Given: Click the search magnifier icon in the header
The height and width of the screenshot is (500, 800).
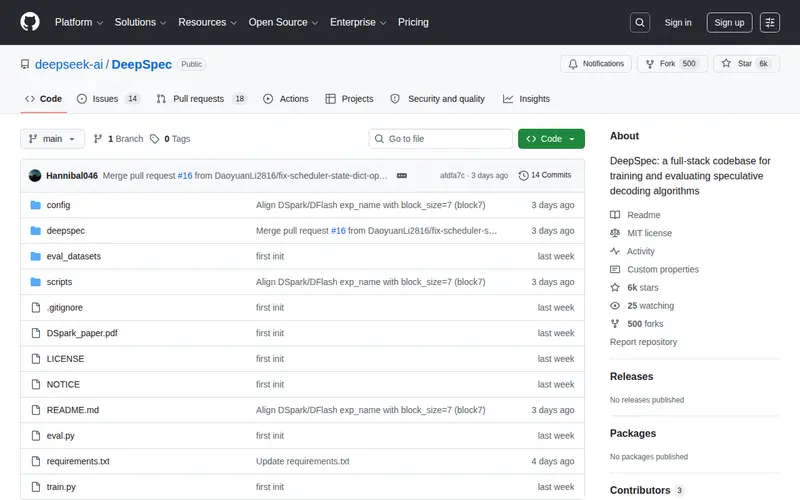Looking at the screenshot, I should [x=639, y=22].
